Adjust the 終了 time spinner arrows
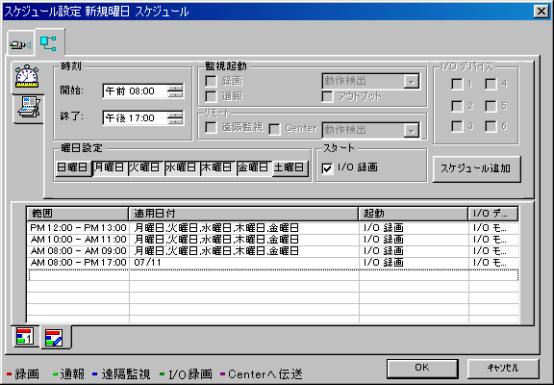This screenshot has height=385, width=554. (x=175, y=118)
